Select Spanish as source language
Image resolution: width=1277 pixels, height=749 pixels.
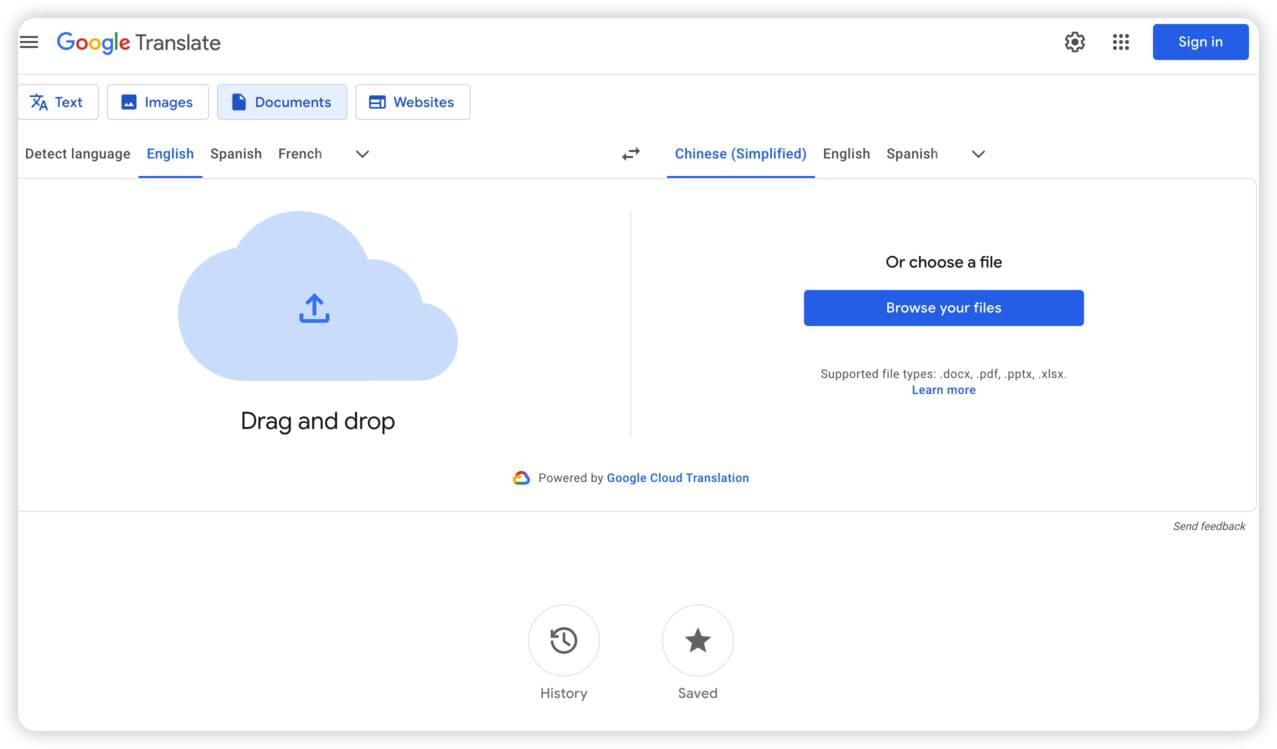pyautogui.click(x=236, y=154)
